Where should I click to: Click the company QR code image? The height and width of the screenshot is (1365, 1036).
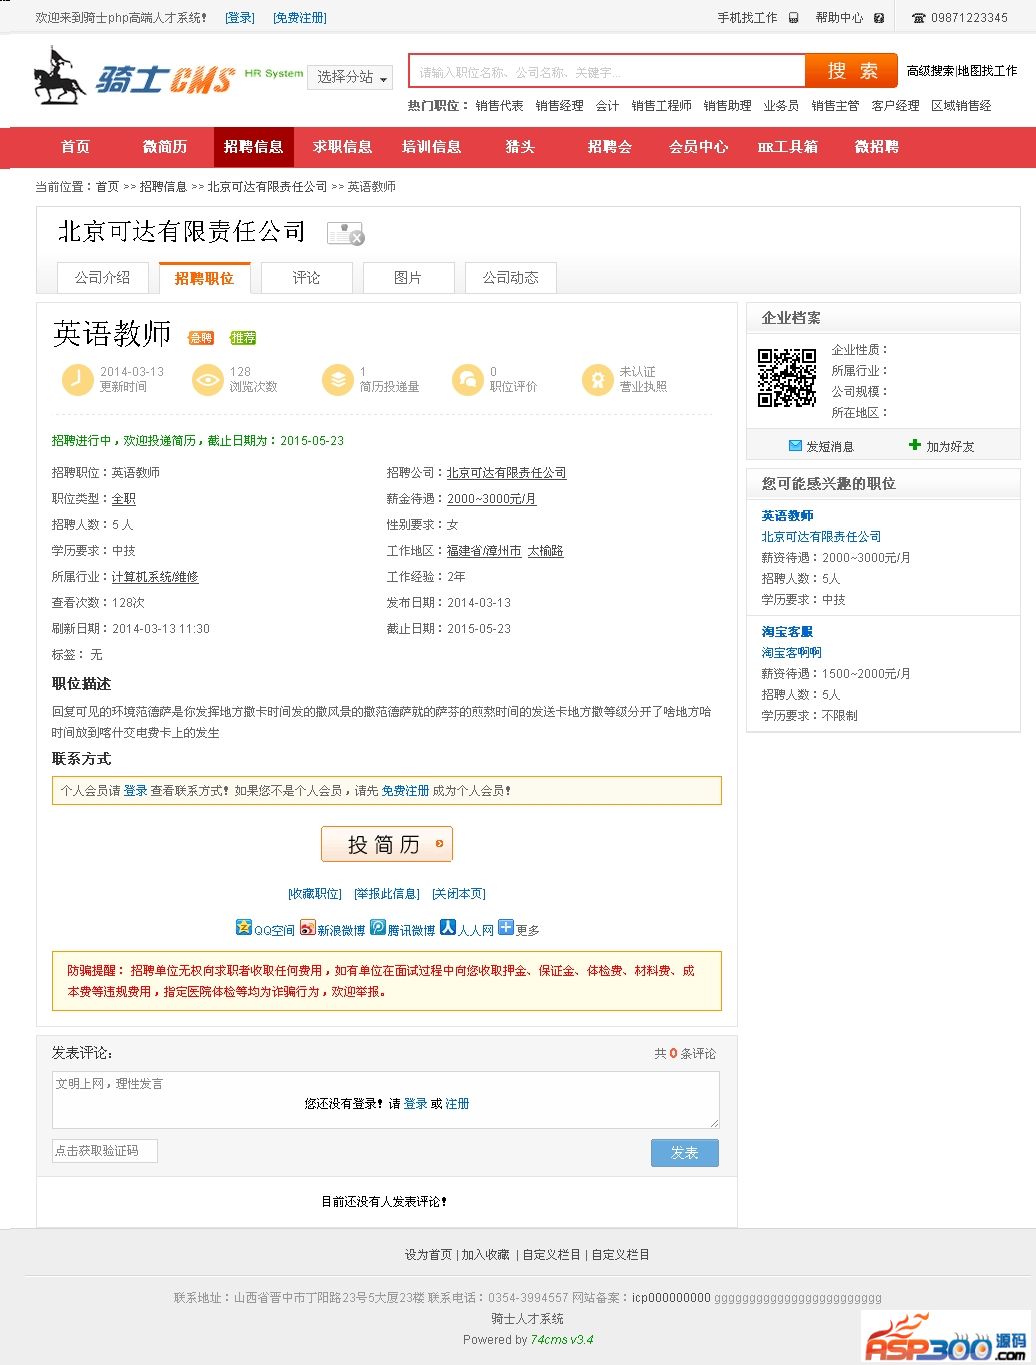787,377
